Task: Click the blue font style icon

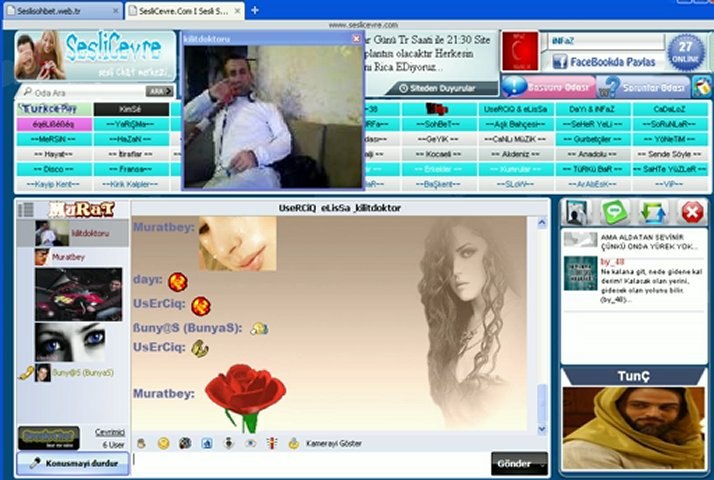Action: [207, 443]
